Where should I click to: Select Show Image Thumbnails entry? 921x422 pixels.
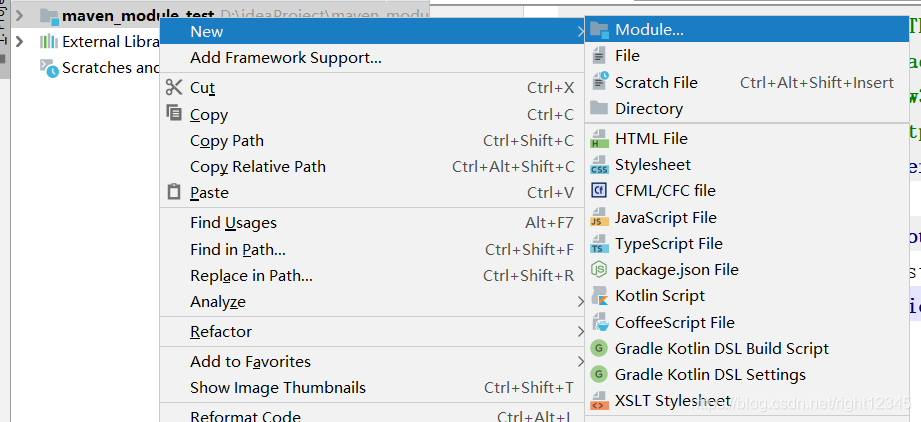tap(372, 387)
